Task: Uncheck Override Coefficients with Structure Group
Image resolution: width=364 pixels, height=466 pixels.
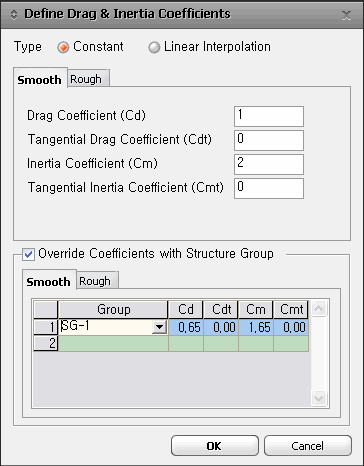Action: click(x=28, y=255)
